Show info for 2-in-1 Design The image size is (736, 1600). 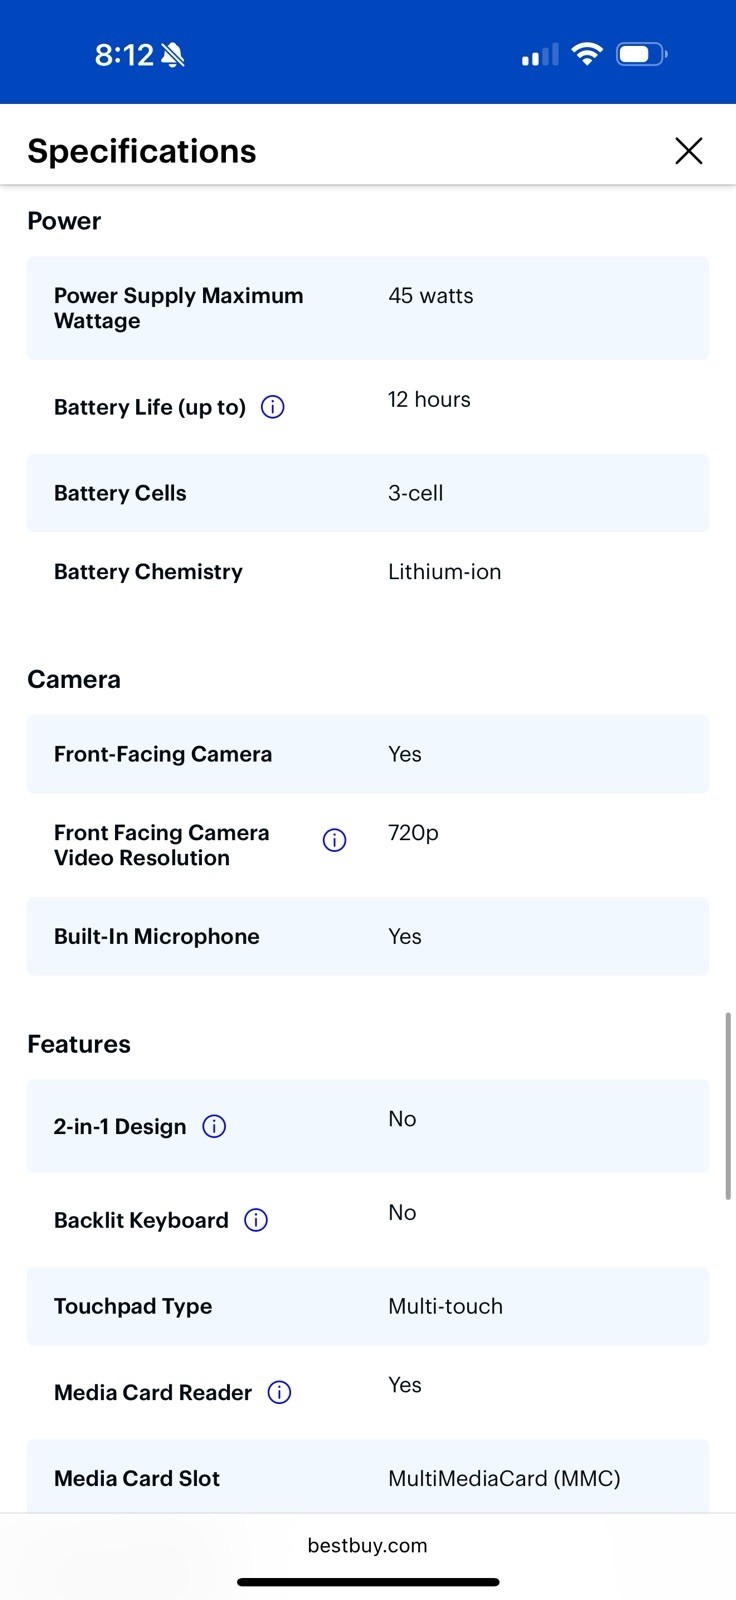(x=214, y=1126)
